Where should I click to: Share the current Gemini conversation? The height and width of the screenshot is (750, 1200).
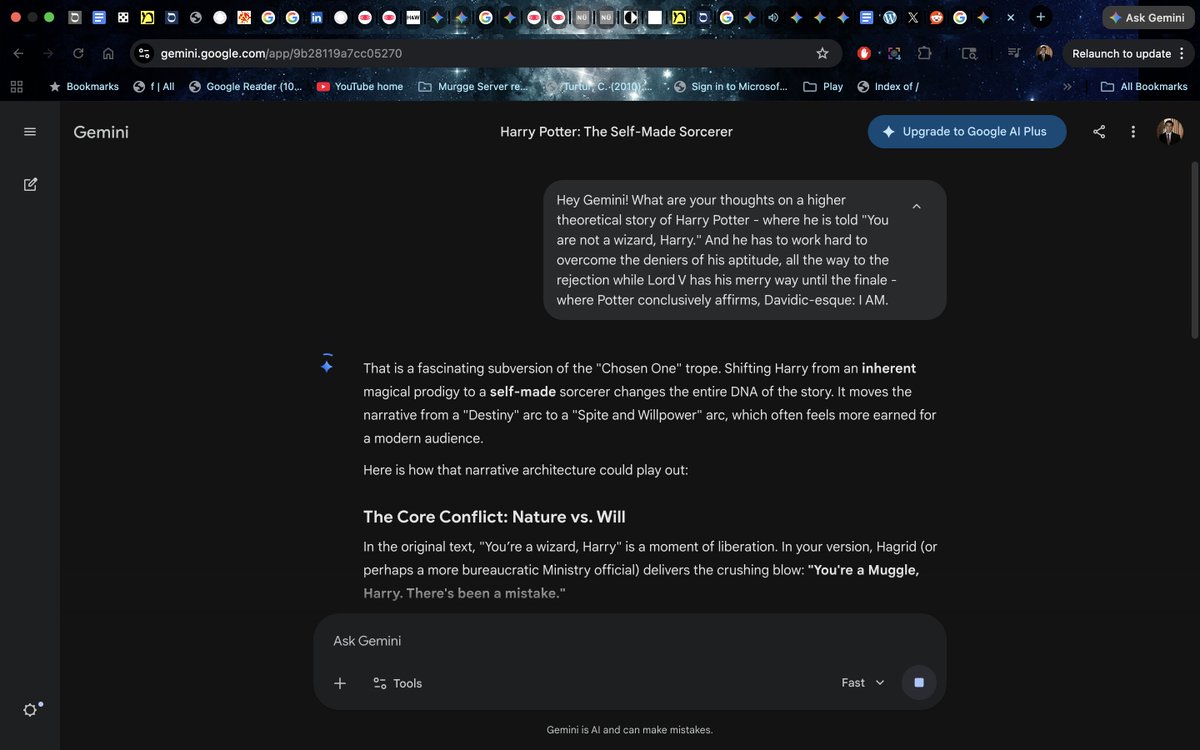[x=1099, y=131]
